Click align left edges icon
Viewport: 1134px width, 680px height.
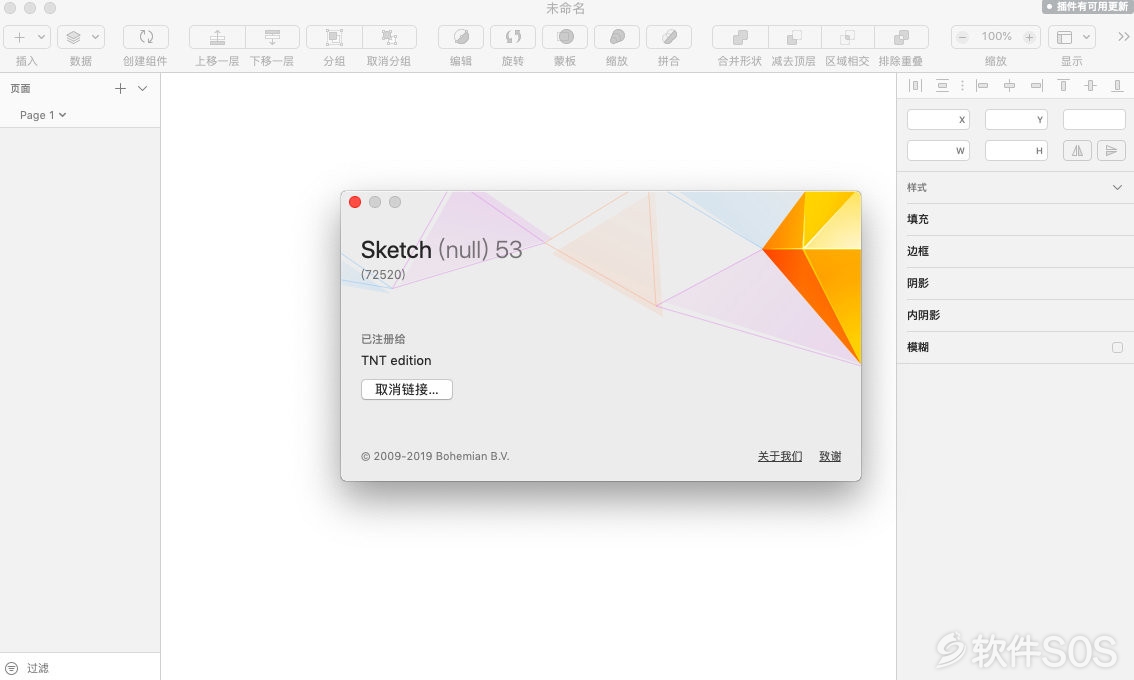pos(982,85)
